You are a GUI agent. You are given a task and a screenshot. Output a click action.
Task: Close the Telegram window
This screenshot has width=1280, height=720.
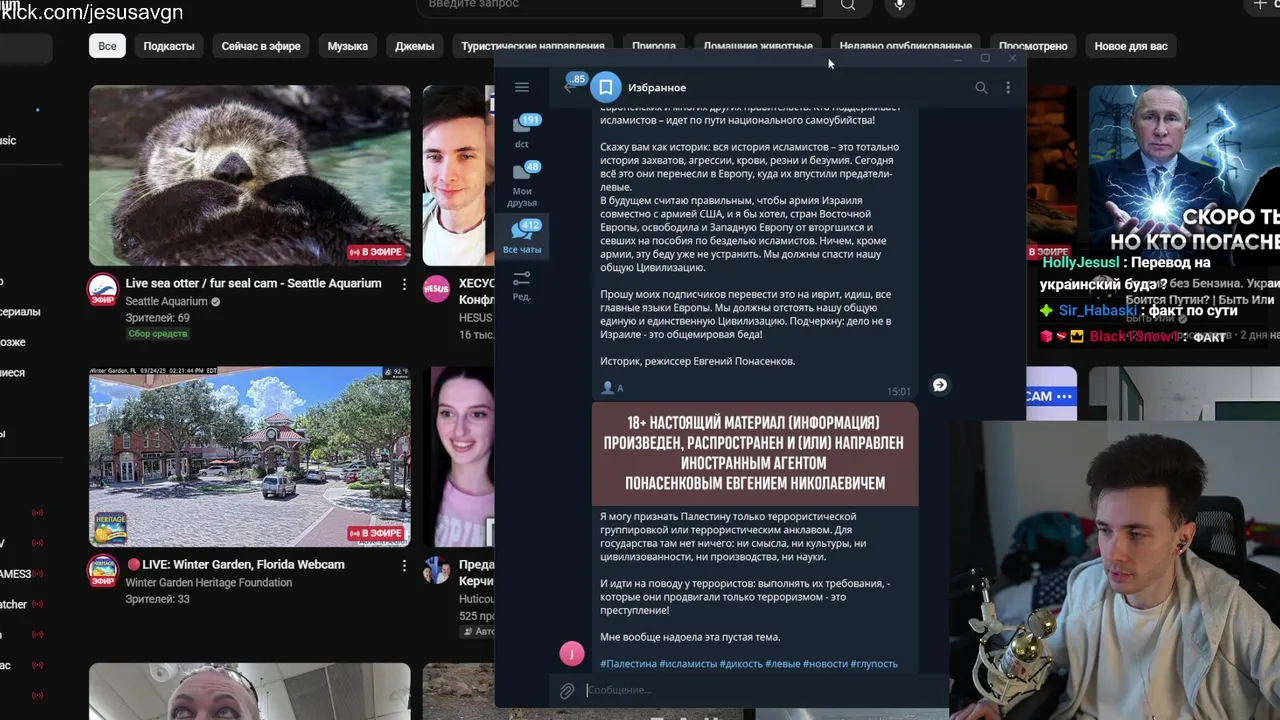(x=1012, y=58)
